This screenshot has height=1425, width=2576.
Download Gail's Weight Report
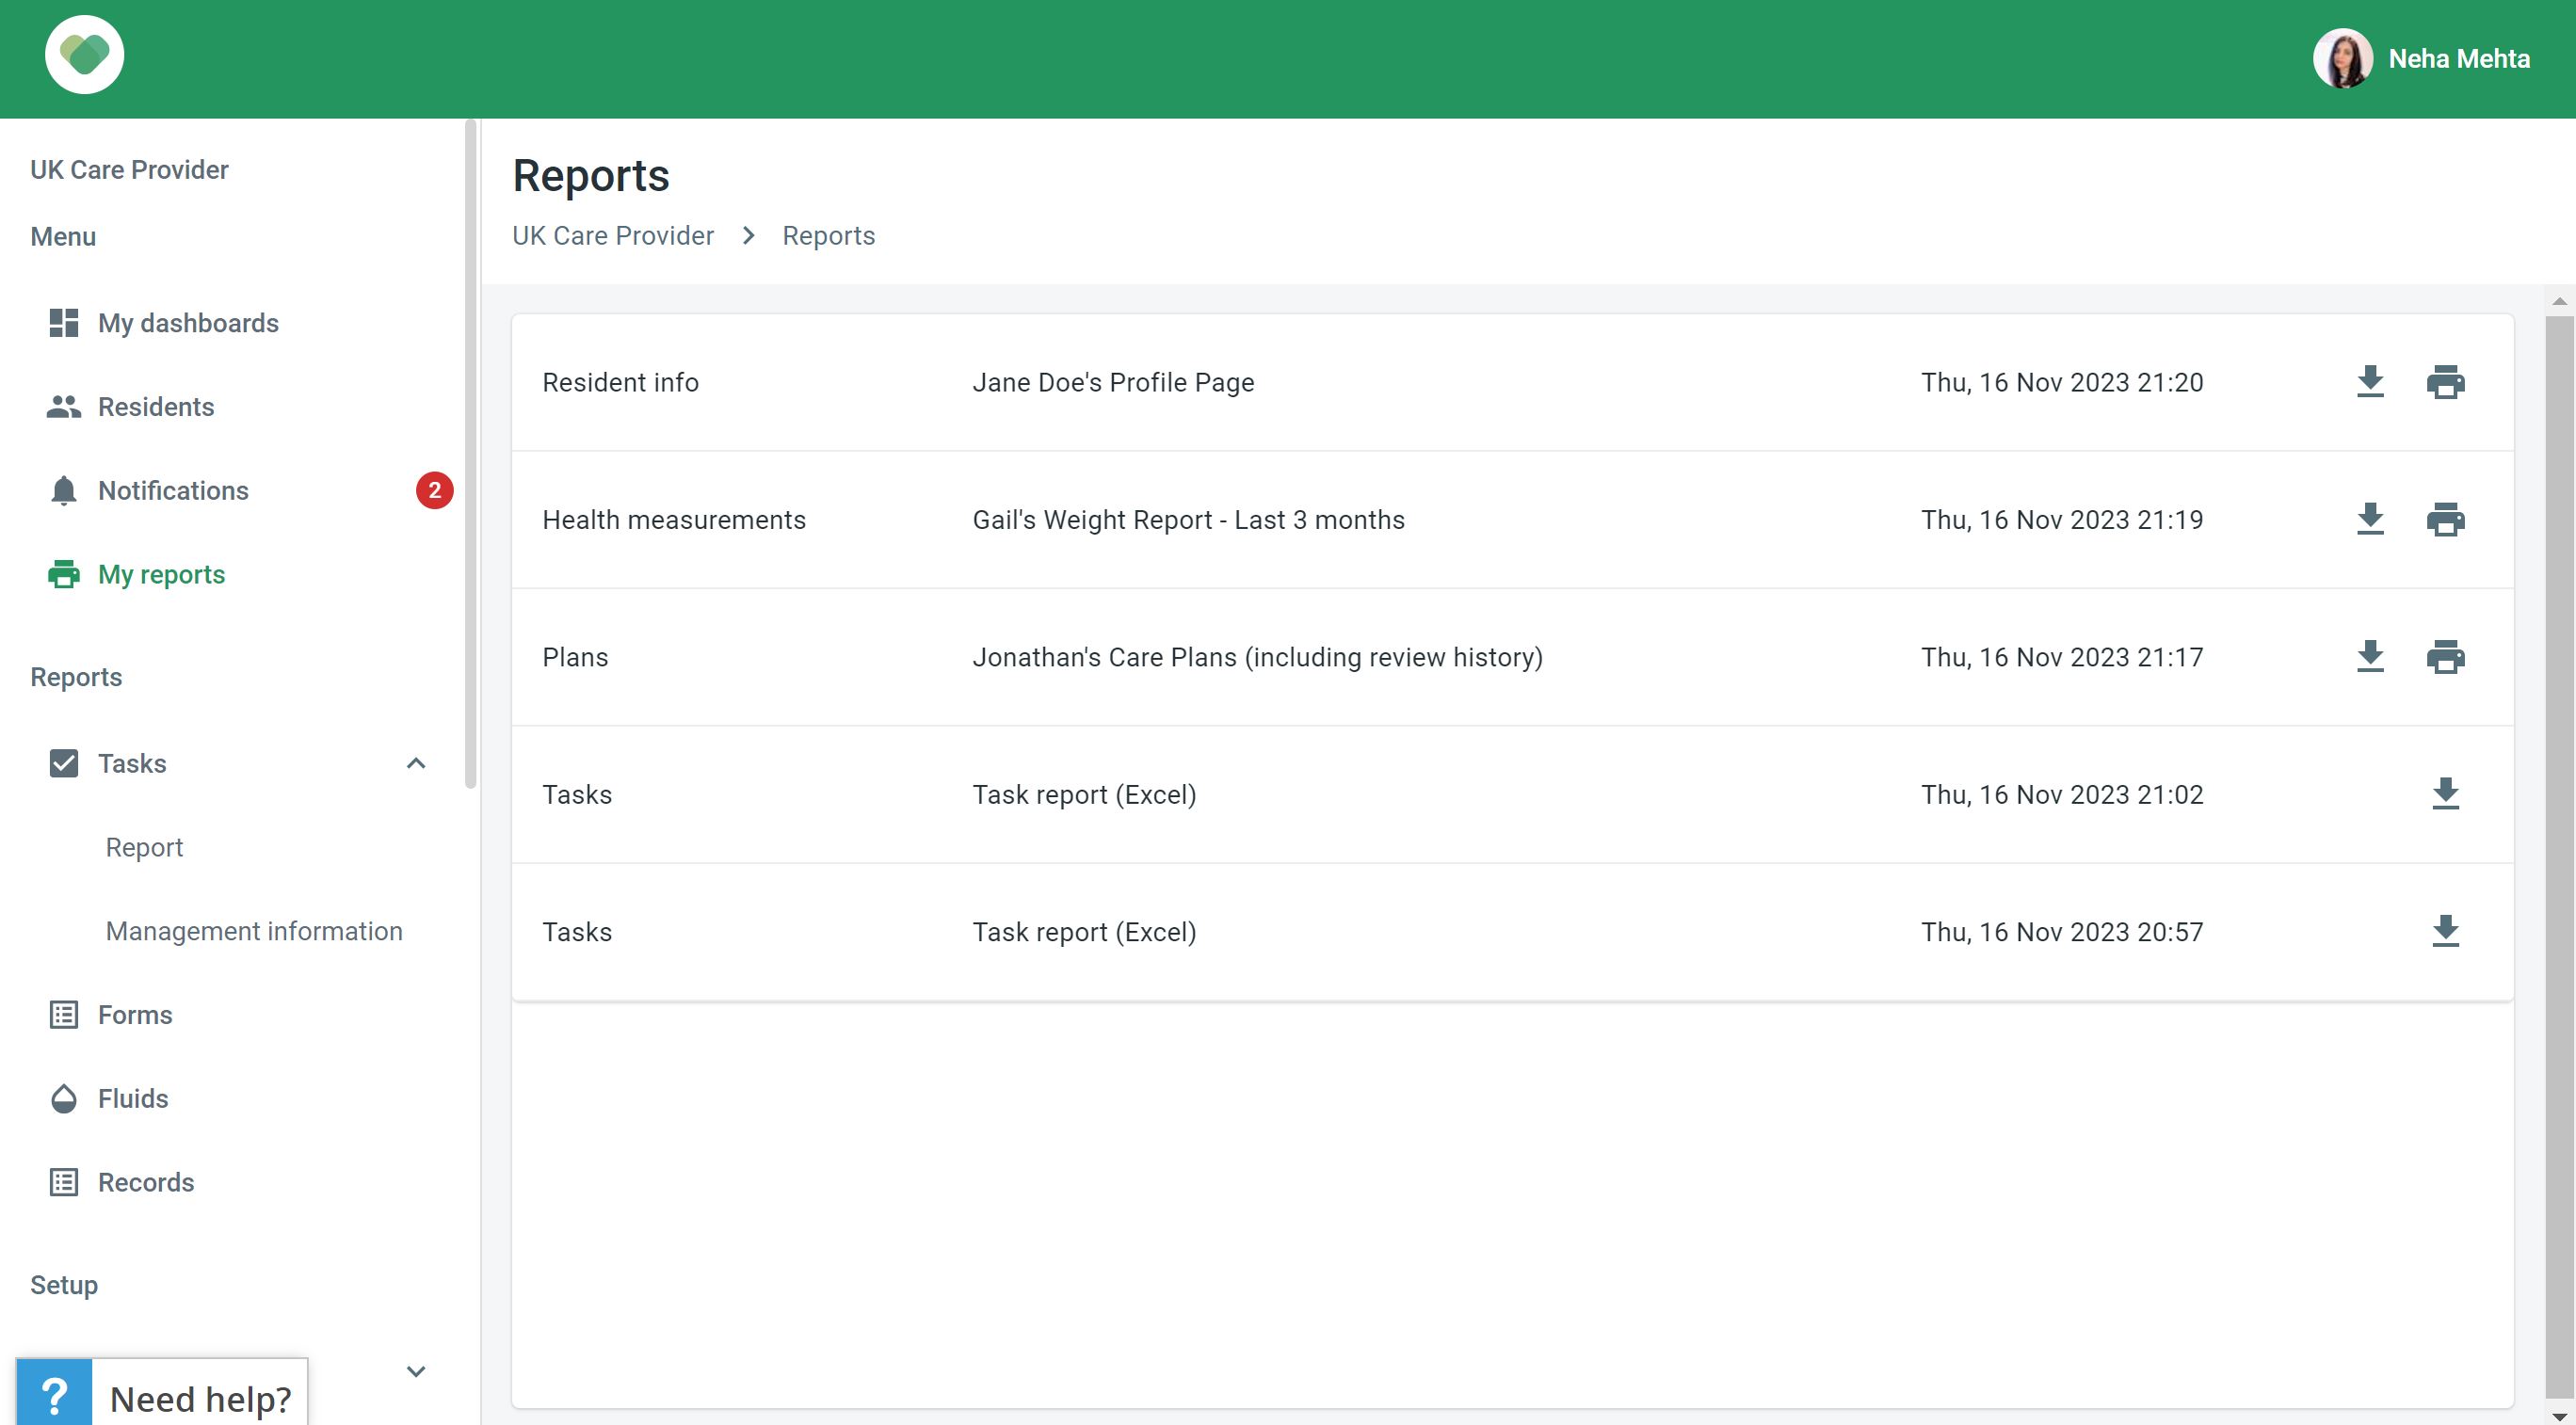(2370, 520)
